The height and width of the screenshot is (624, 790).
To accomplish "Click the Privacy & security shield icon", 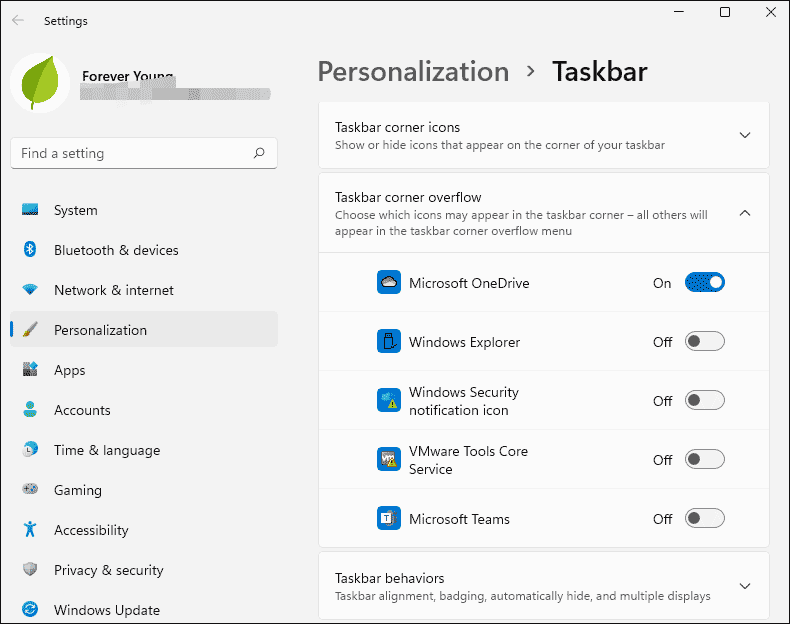I will click(x=30, y=569).
